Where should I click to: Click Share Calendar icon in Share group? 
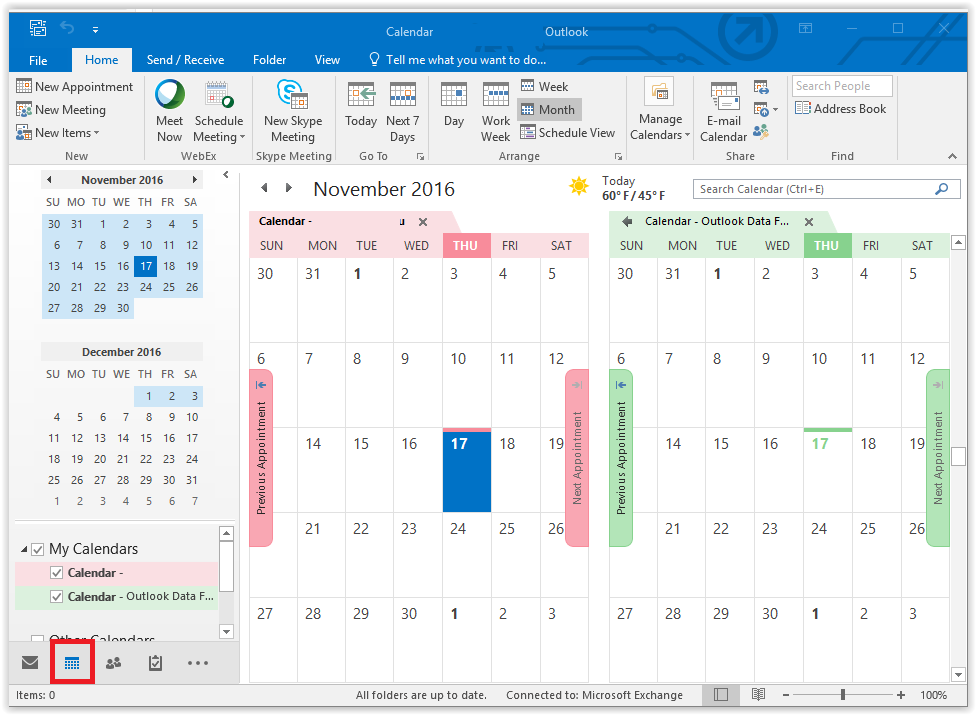click(x=761, y=87)
